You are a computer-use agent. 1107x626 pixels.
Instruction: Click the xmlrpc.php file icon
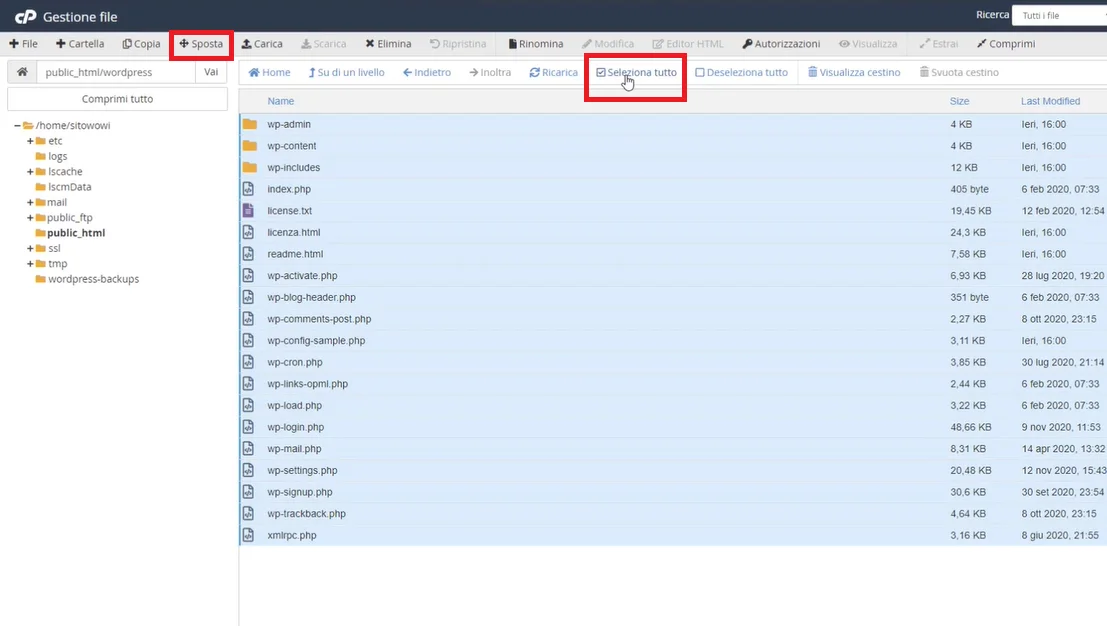[249, 535]
